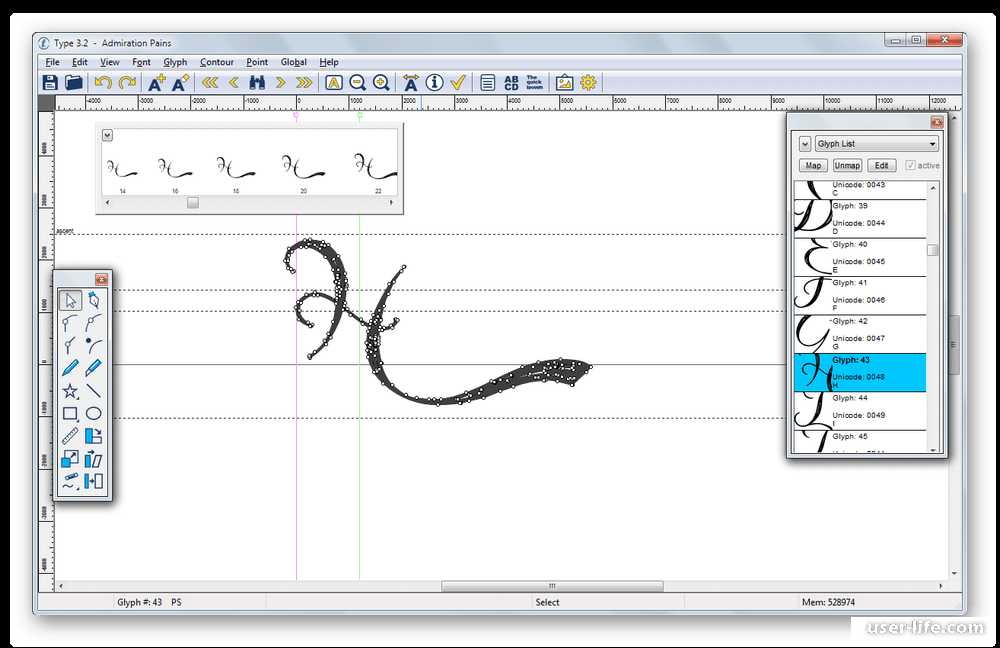
Task: Open the Glyph List combo box
Action: pos(877,144)
